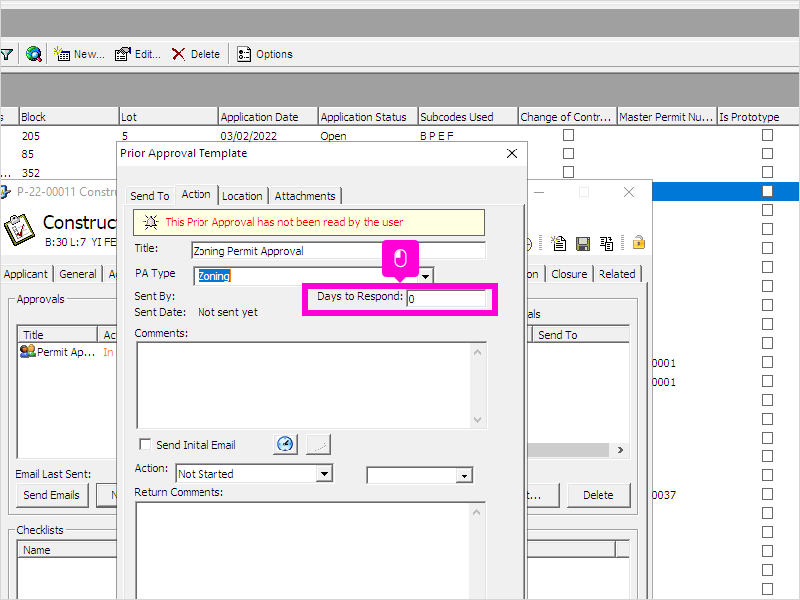Screen dimensions: 800x600
Task: Click the lightbulb icon in the unread notice
Action: (151, 222)
